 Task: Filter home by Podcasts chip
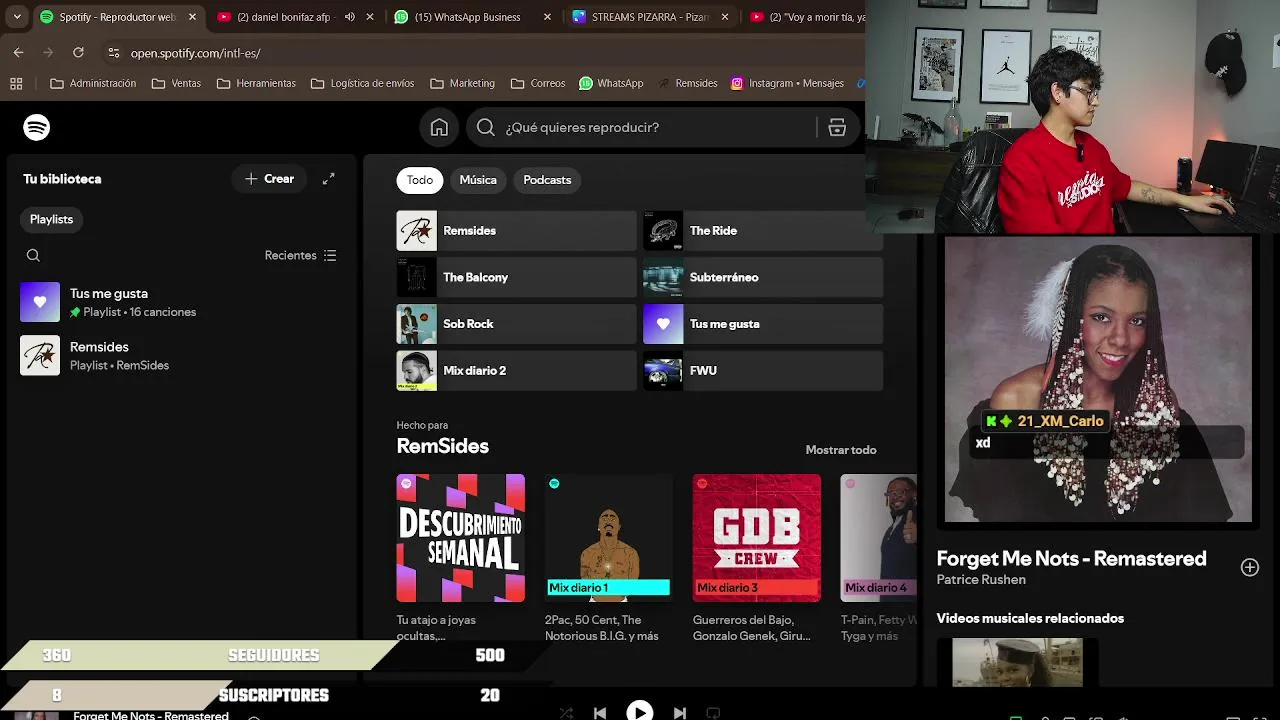click(547, 180)
